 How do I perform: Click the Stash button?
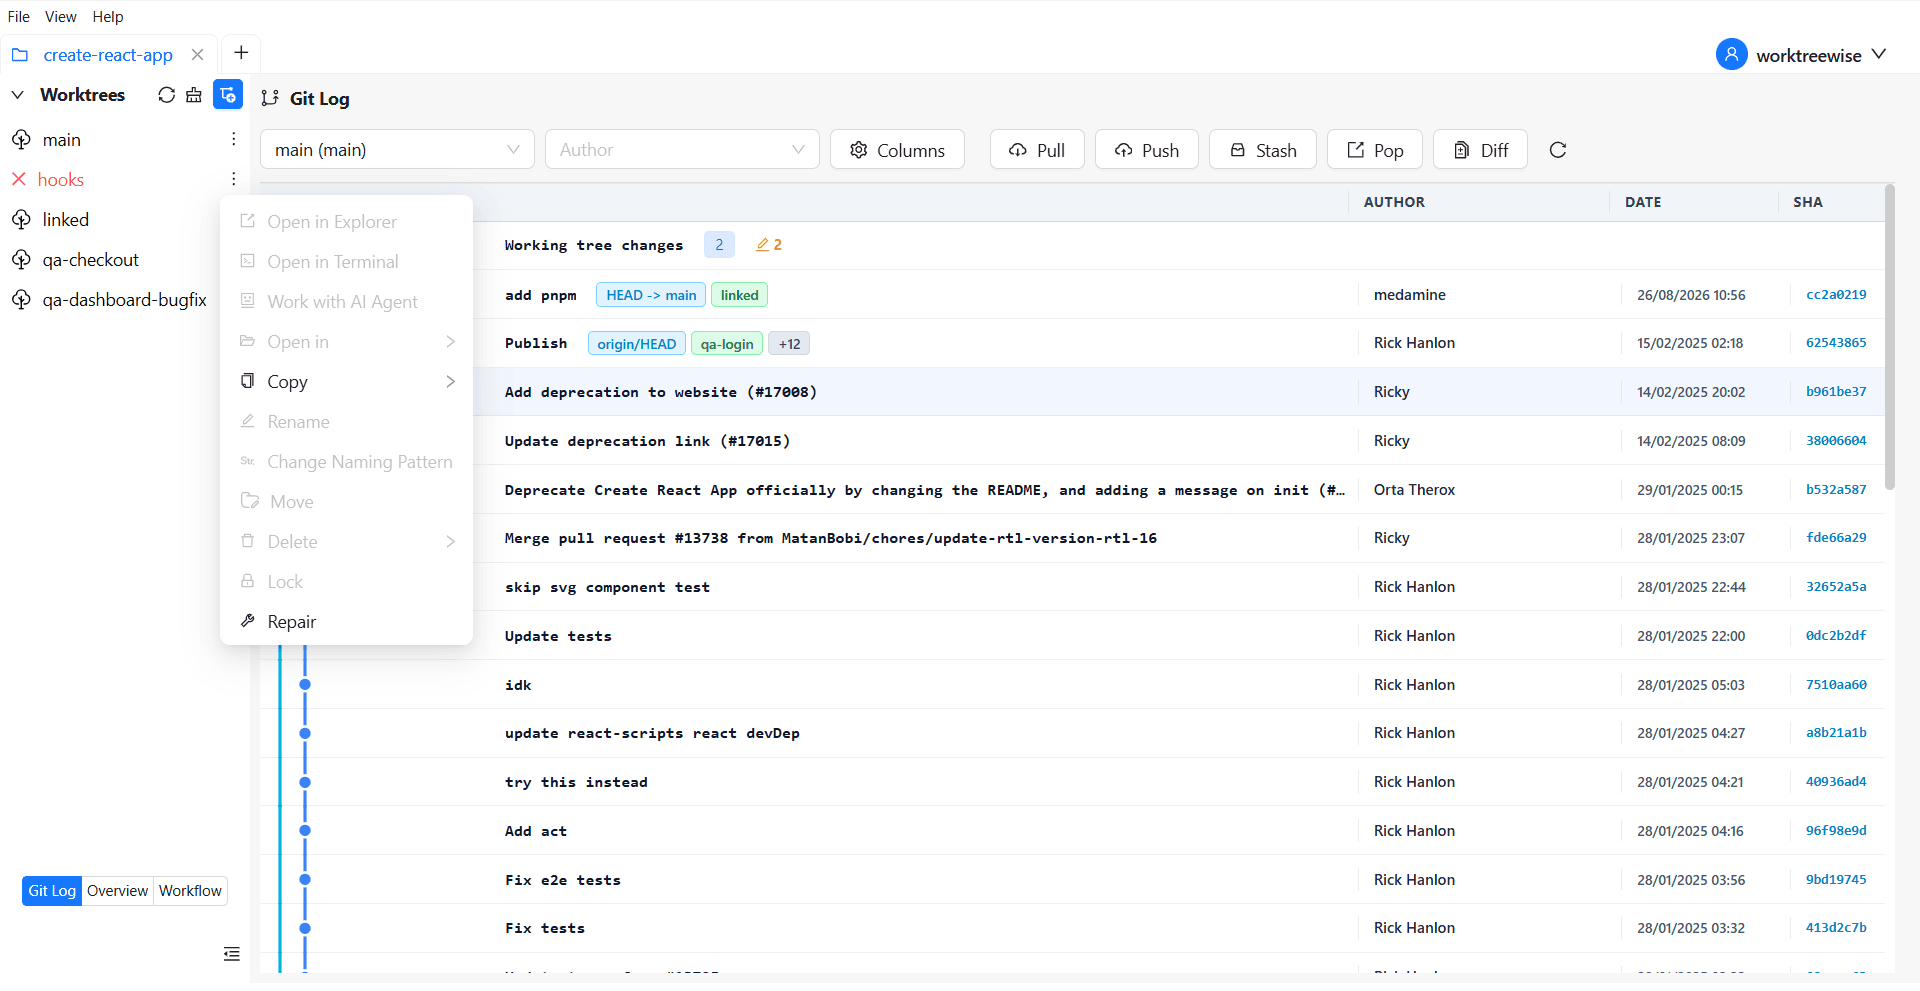1263,149
